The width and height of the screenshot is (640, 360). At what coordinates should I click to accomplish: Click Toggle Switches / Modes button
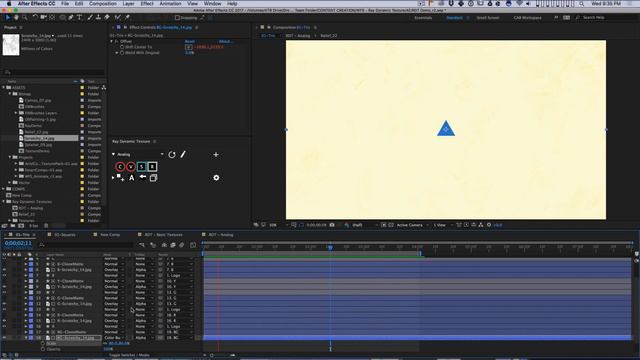tap(129, 355)
